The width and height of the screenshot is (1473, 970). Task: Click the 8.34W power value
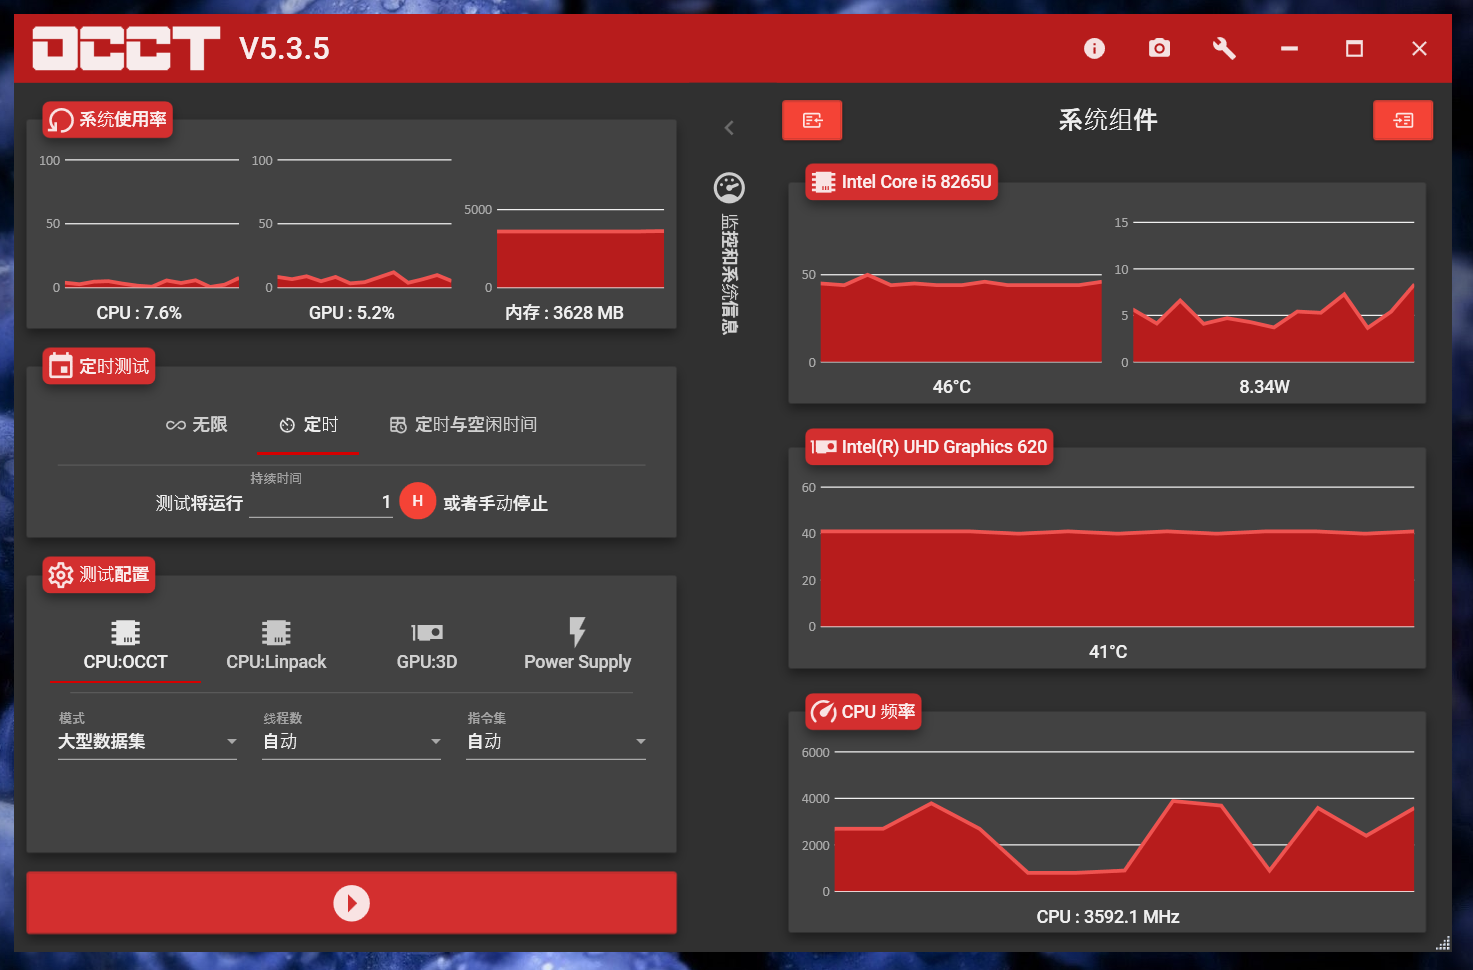(1264, 387)
